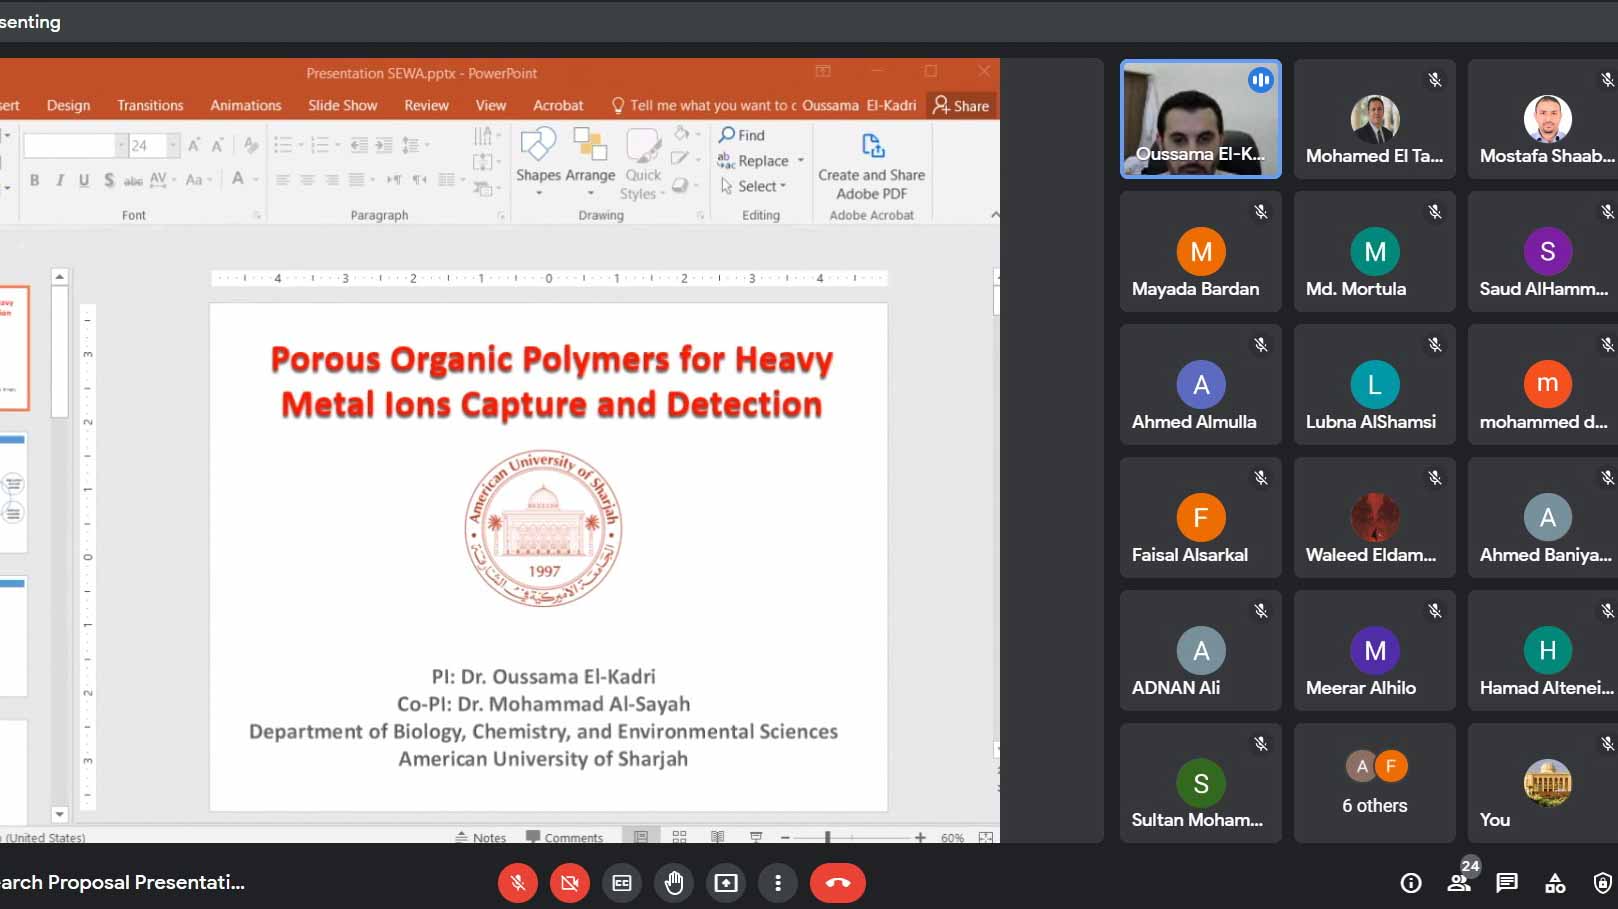Open the three-dot more options menu

coord(778,883)
